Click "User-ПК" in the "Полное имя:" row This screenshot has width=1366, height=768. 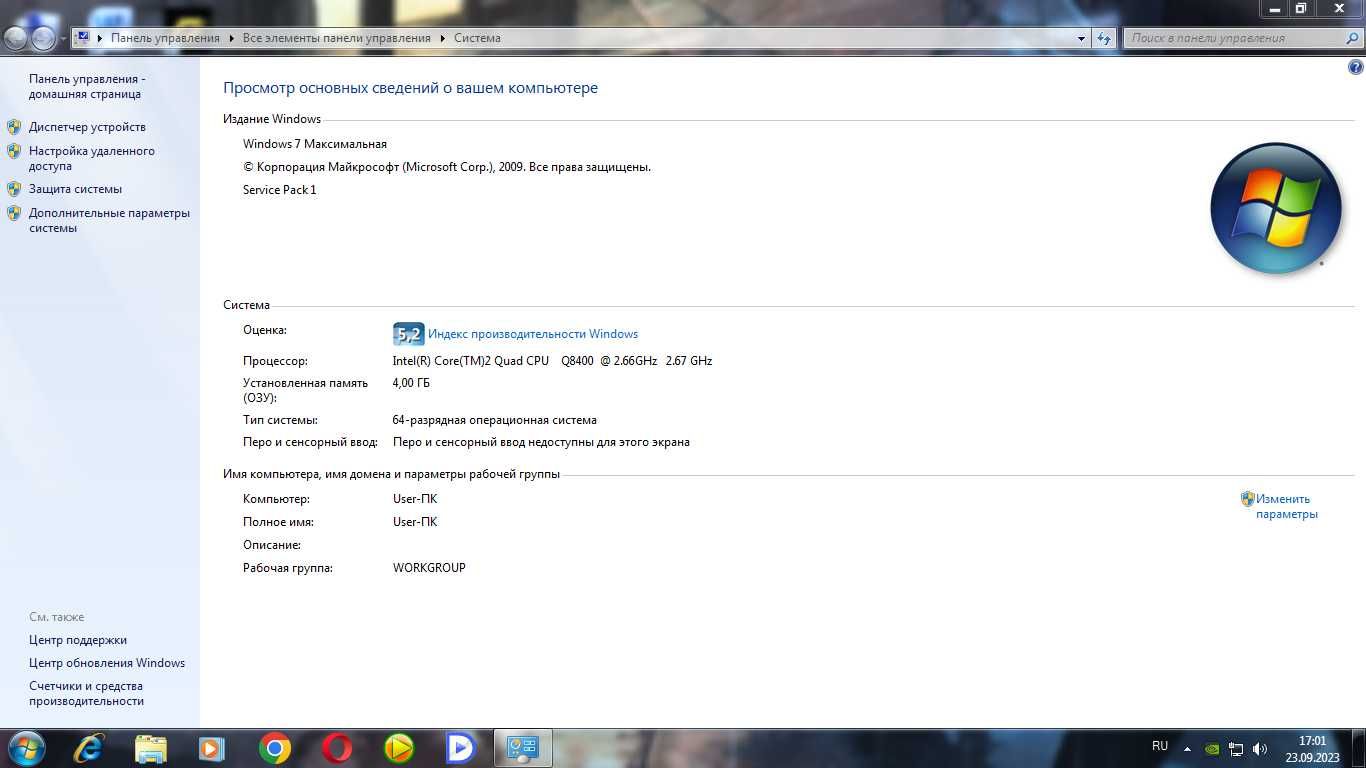pos(415,522)
